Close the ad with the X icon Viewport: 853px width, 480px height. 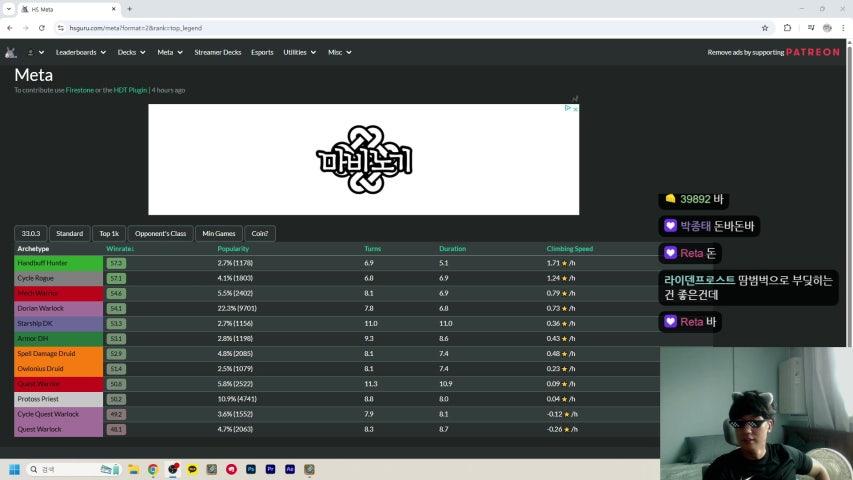576,109
